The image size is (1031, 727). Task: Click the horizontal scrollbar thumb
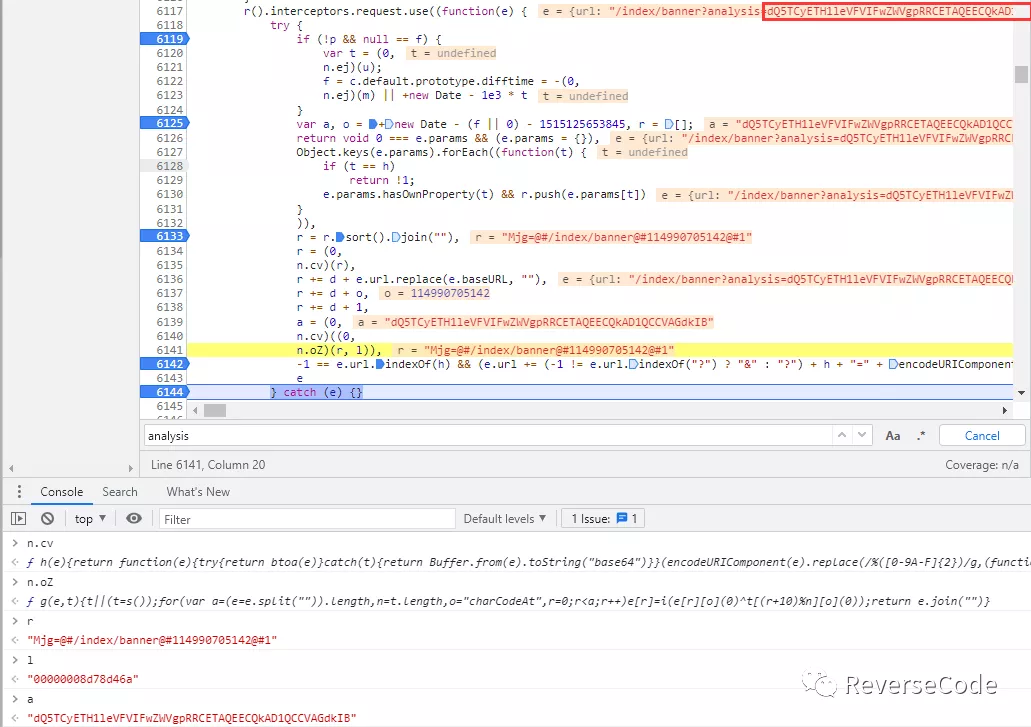pos(215,410)
